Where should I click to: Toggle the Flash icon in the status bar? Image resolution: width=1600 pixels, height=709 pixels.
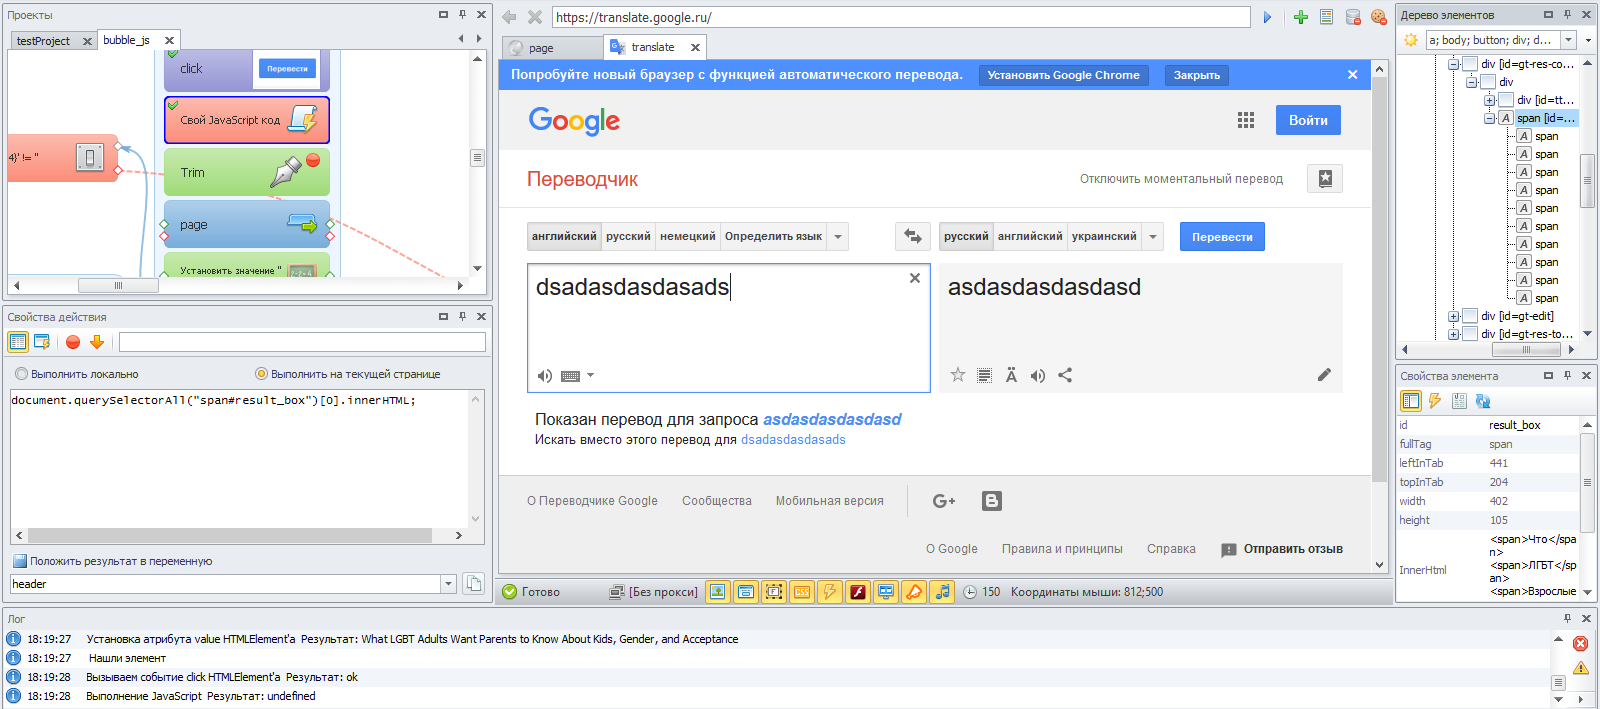click(858, 592)
